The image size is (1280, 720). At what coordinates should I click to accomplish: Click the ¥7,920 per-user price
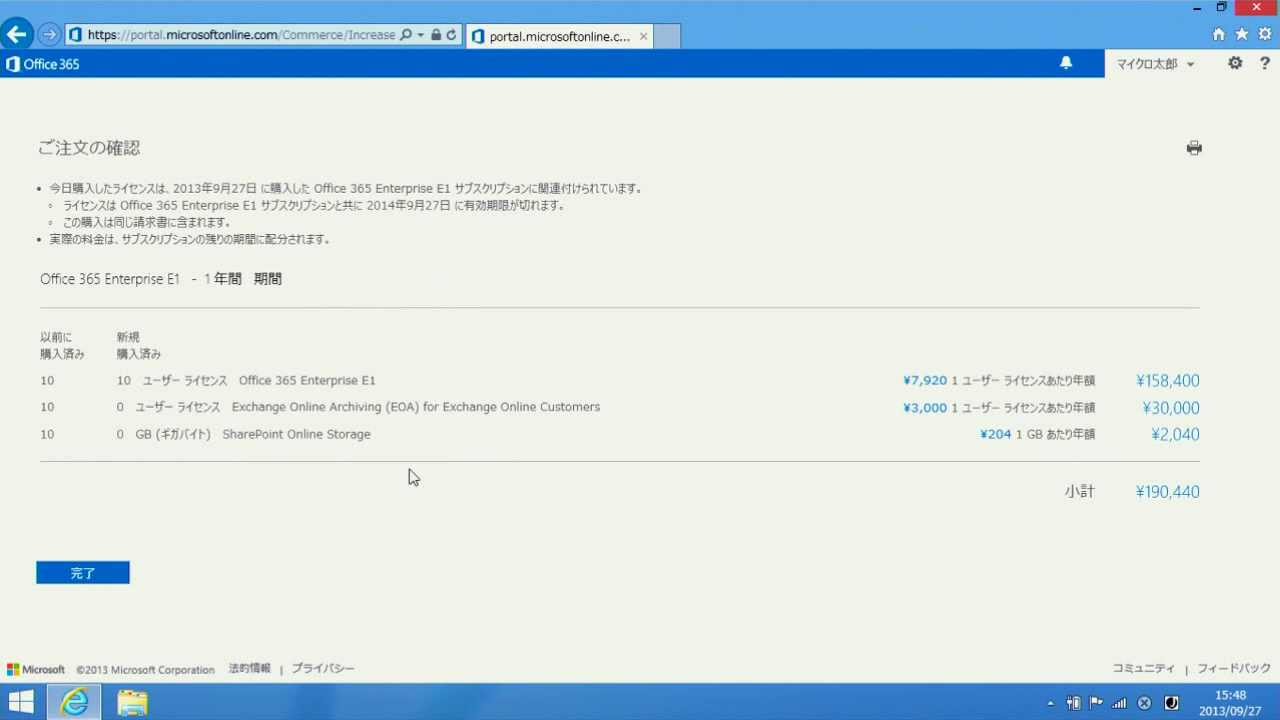point(925,381)
